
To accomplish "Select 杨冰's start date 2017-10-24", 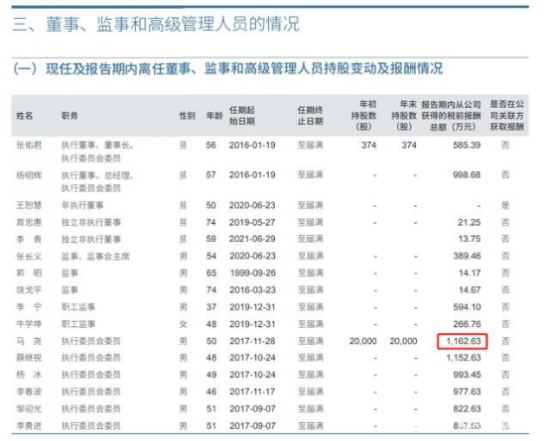I will click(253, 375).
